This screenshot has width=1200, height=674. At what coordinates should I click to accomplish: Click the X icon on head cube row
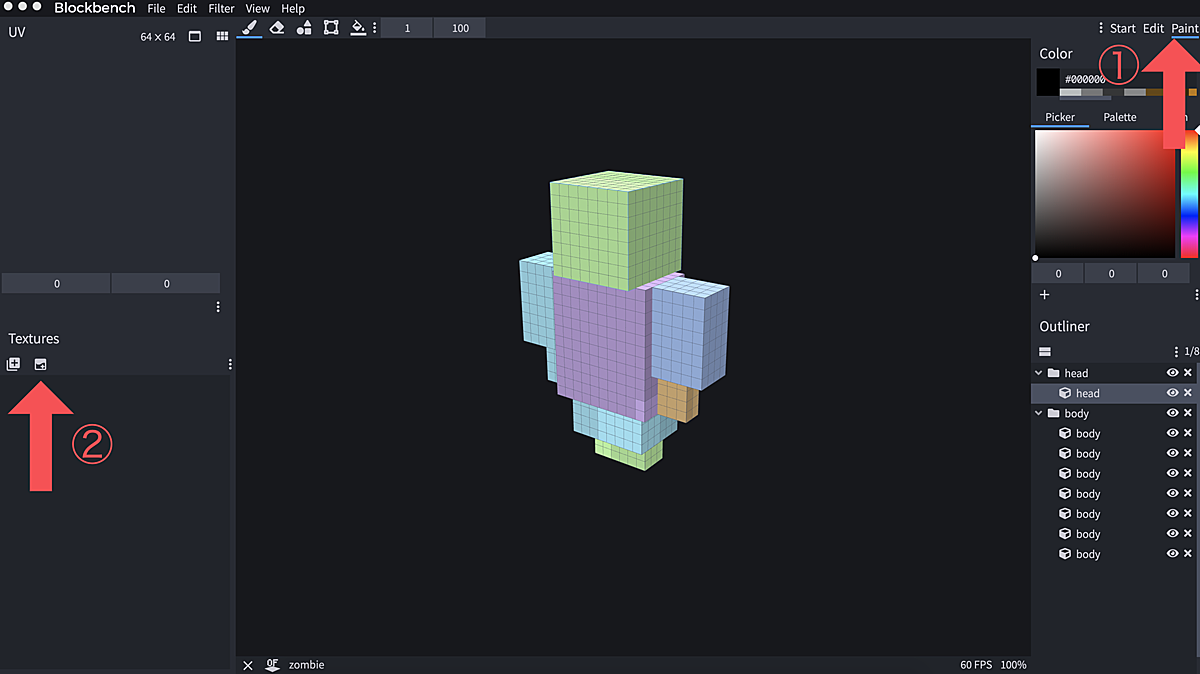pyautogui.click(x=1188, y=393)
